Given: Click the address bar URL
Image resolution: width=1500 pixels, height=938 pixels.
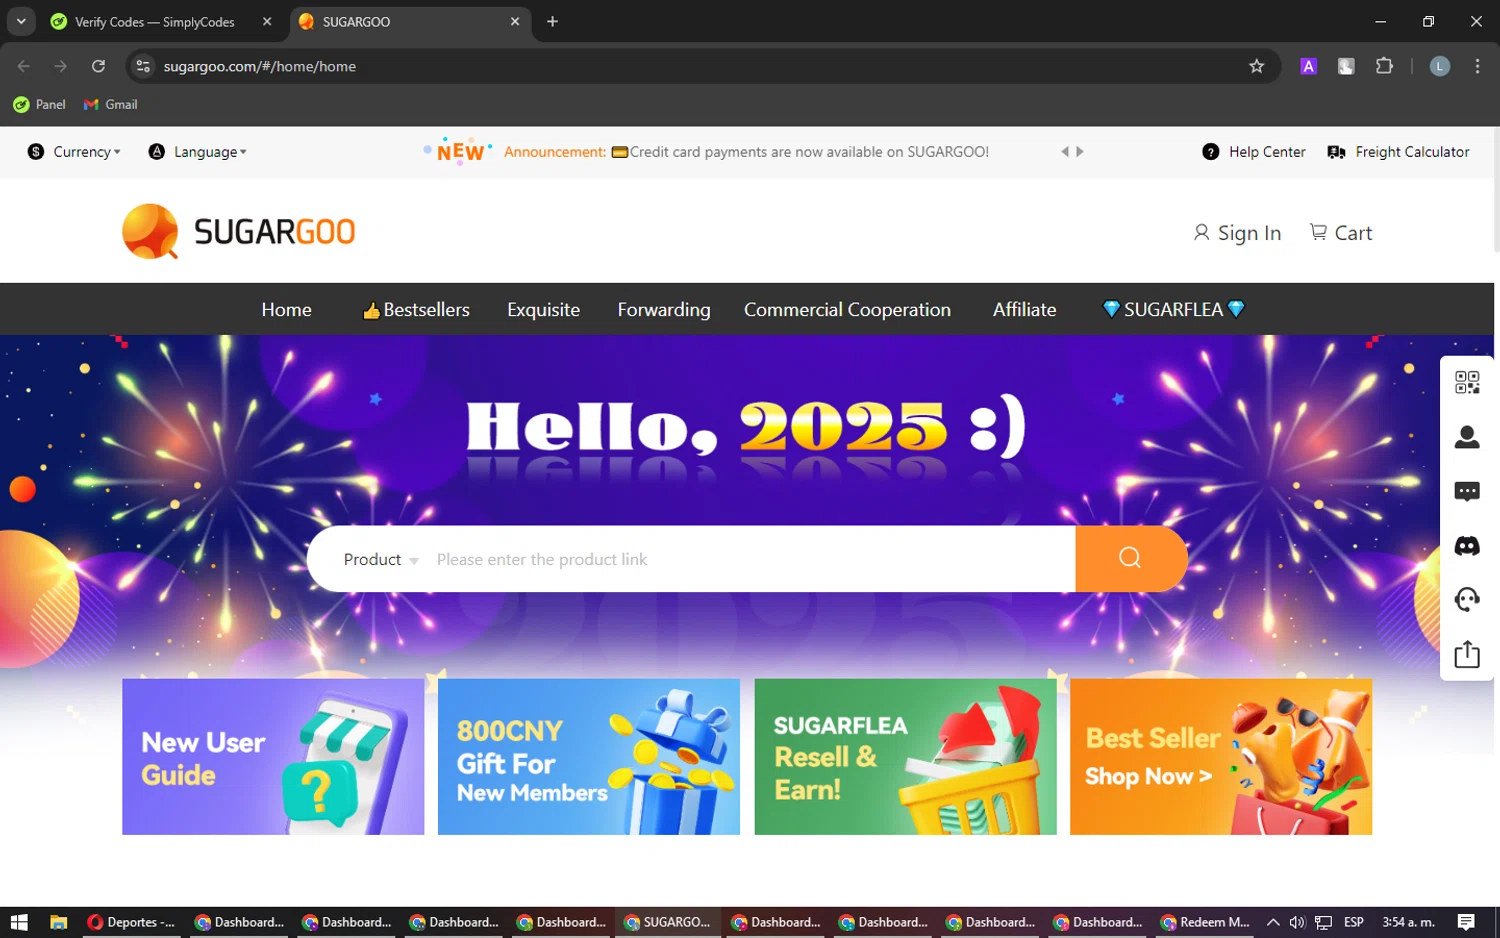Looking at the screenshot, I should [260, 66].
